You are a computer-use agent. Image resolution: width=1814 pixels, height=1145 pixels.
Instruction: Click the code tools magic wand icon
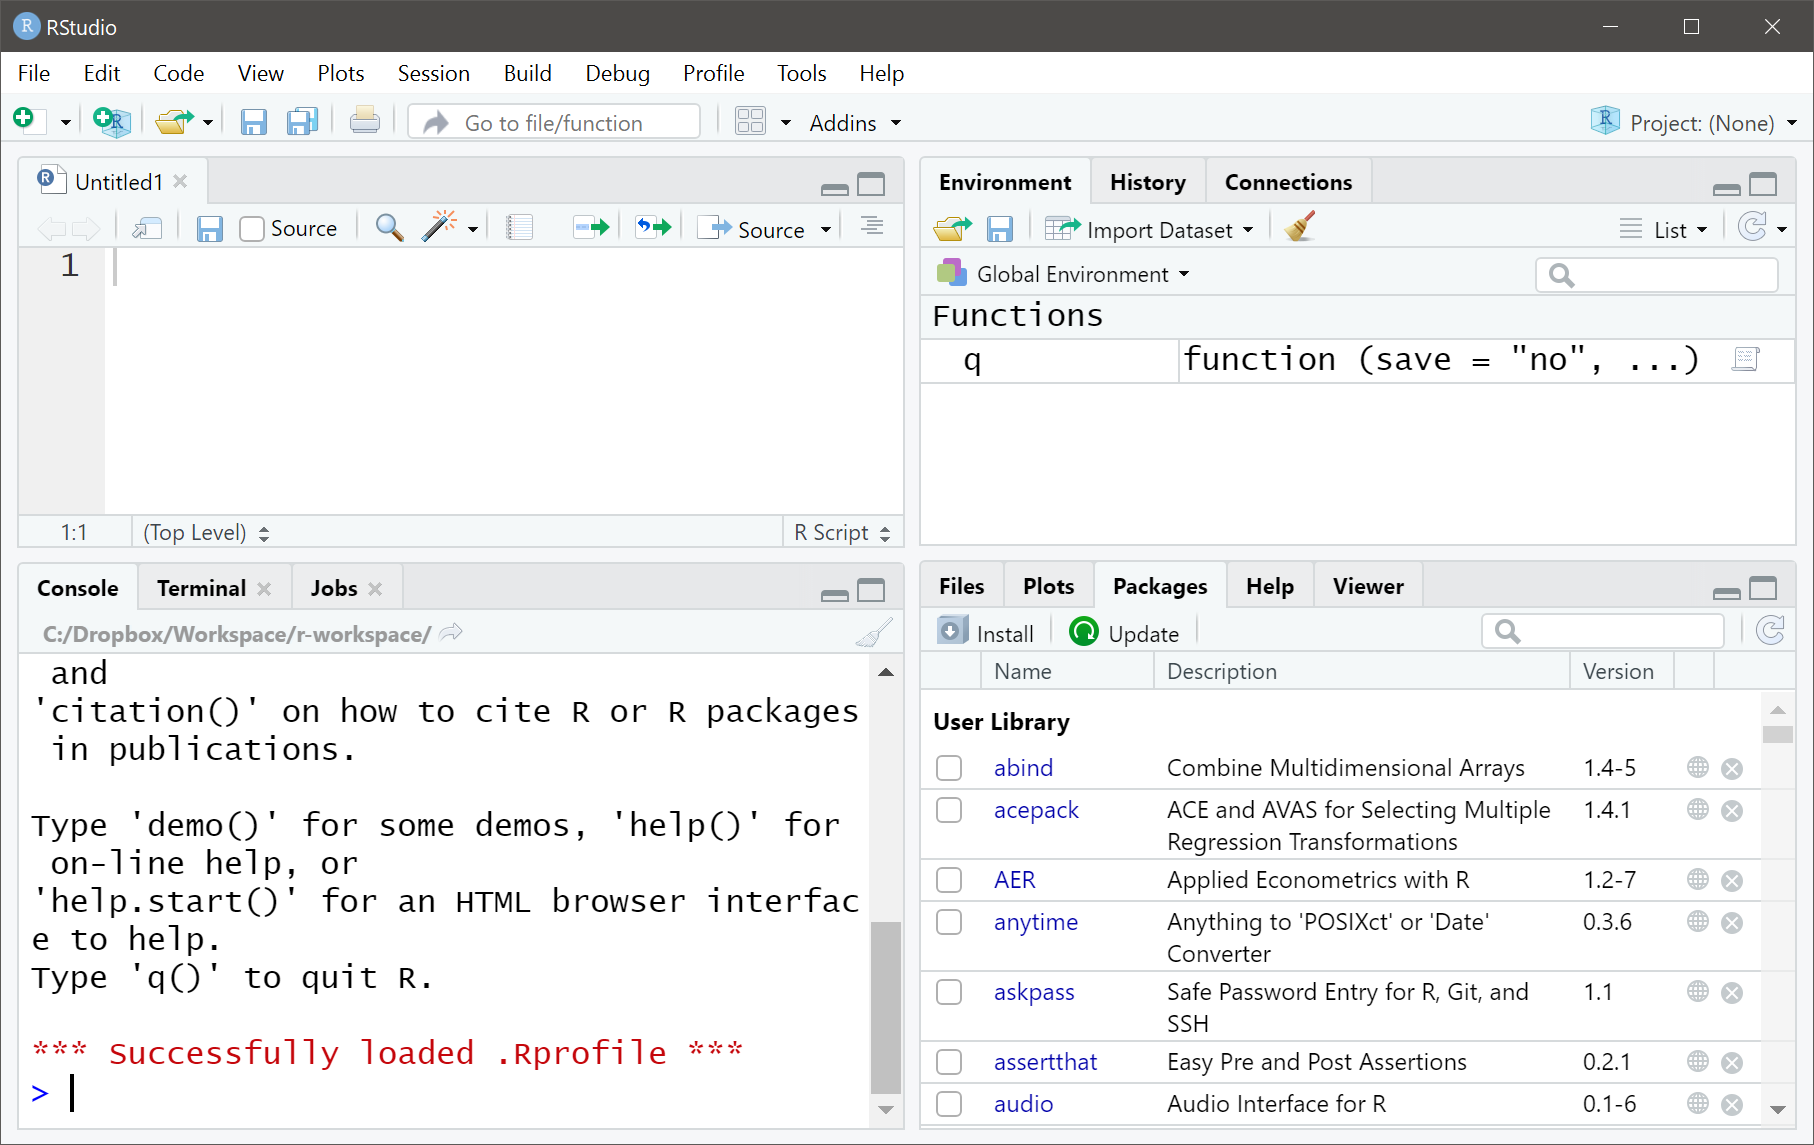click(x=439, y=227)
